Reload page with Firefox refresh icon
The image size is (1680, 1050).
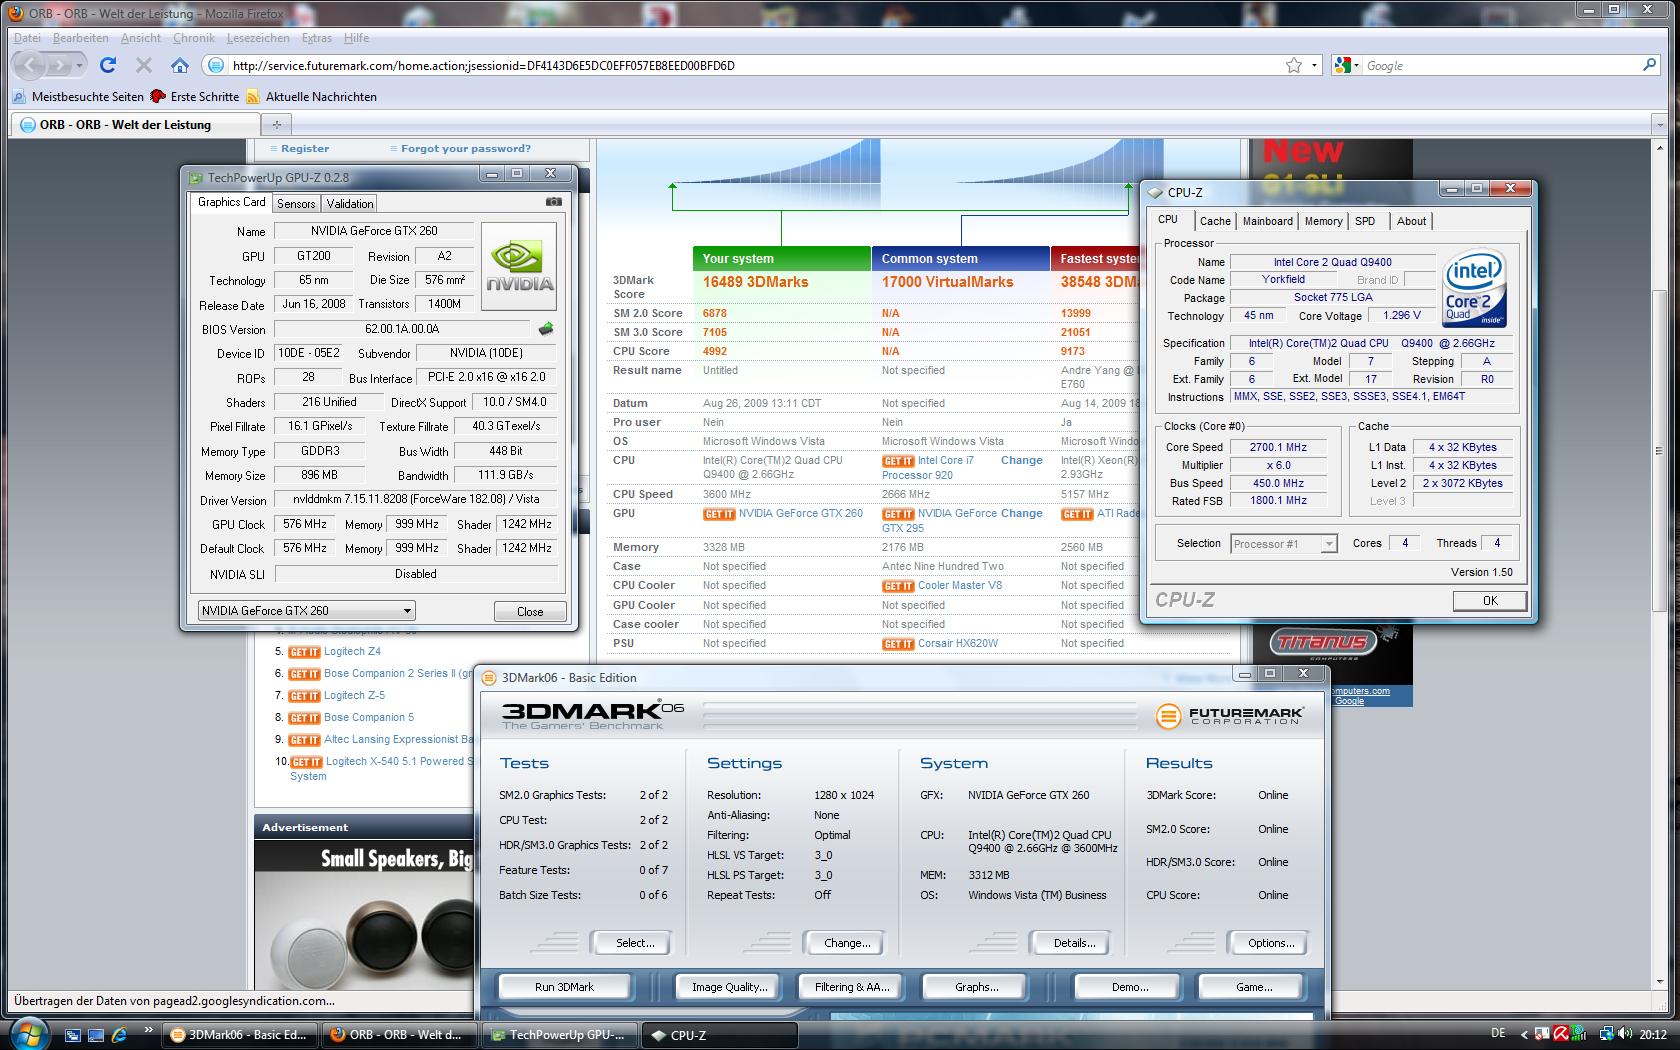pyautogui.click(x=108, y=65)
